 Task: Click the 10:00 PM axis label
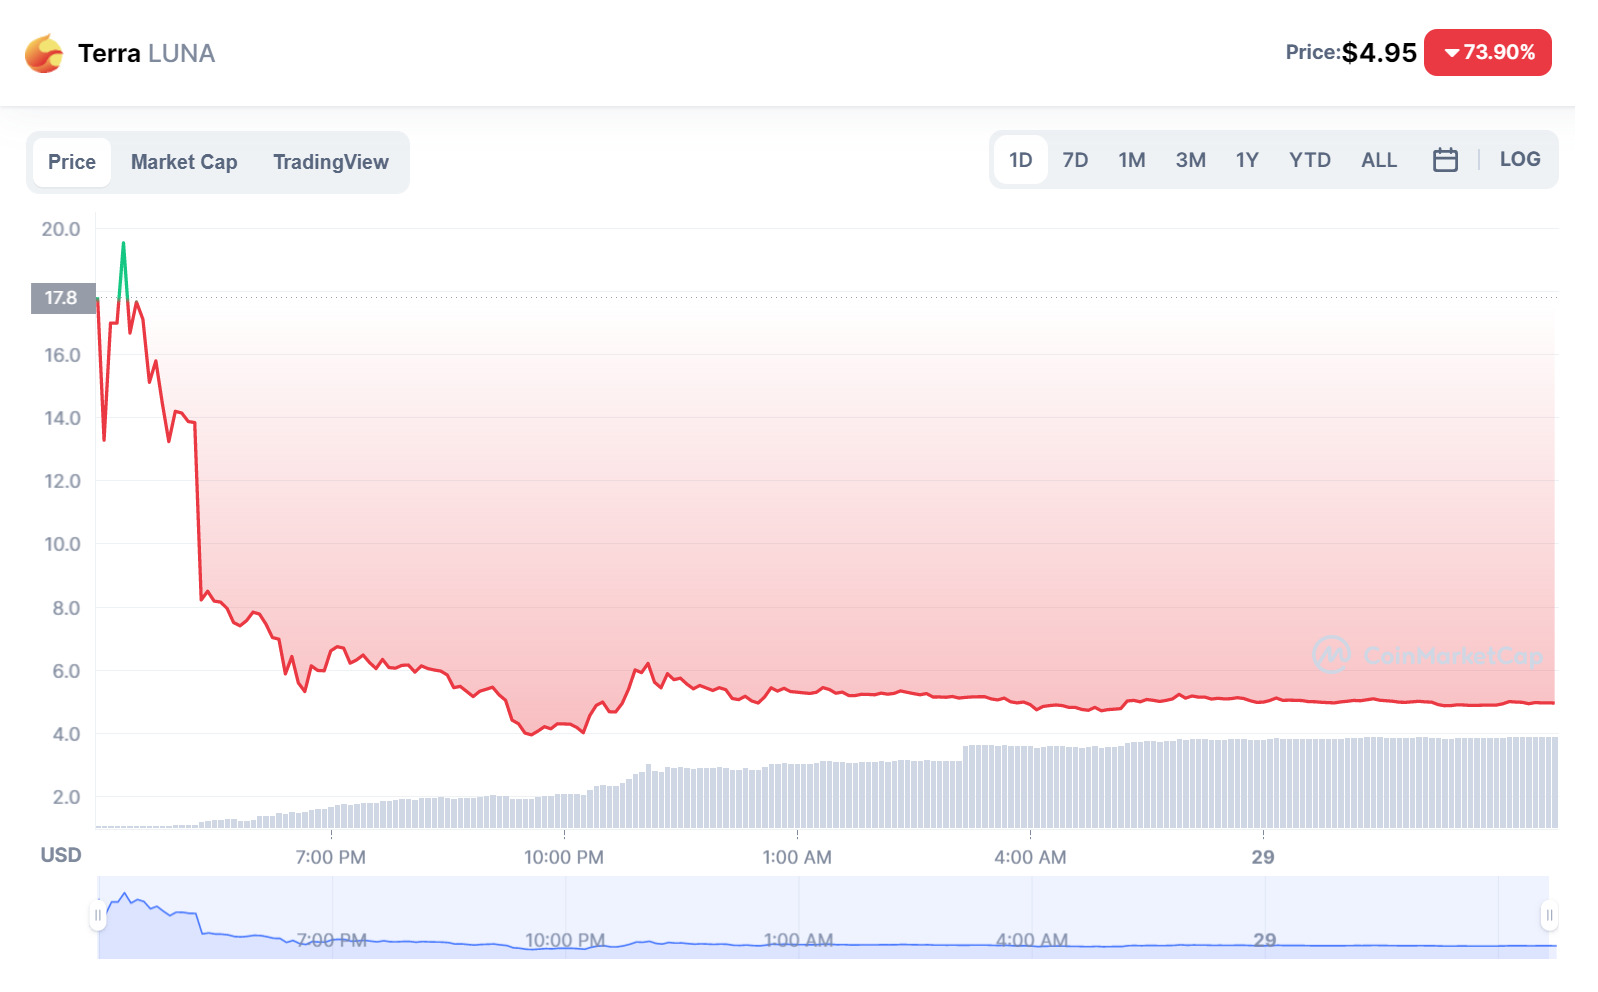pyautogui.click(x=564, y=857)
